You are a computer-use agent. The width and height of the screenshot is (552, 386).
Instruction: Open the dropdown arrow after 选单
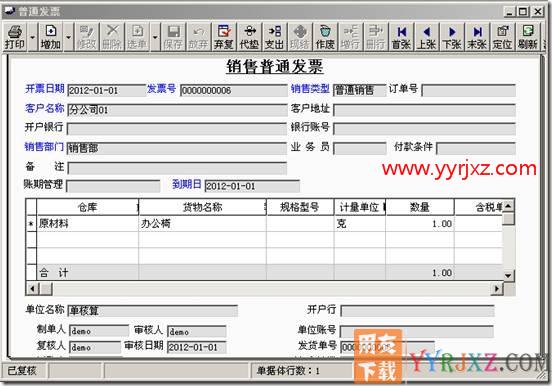pos(155,37)
